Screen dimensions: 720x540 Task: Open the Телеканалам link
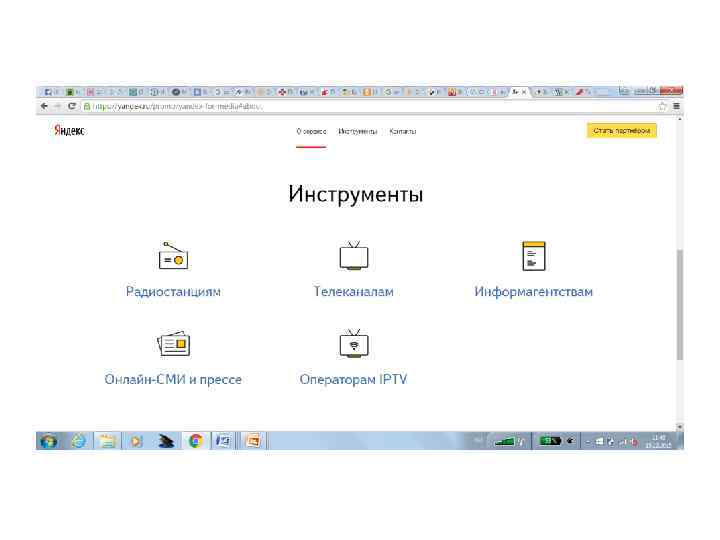click(354, 292)
